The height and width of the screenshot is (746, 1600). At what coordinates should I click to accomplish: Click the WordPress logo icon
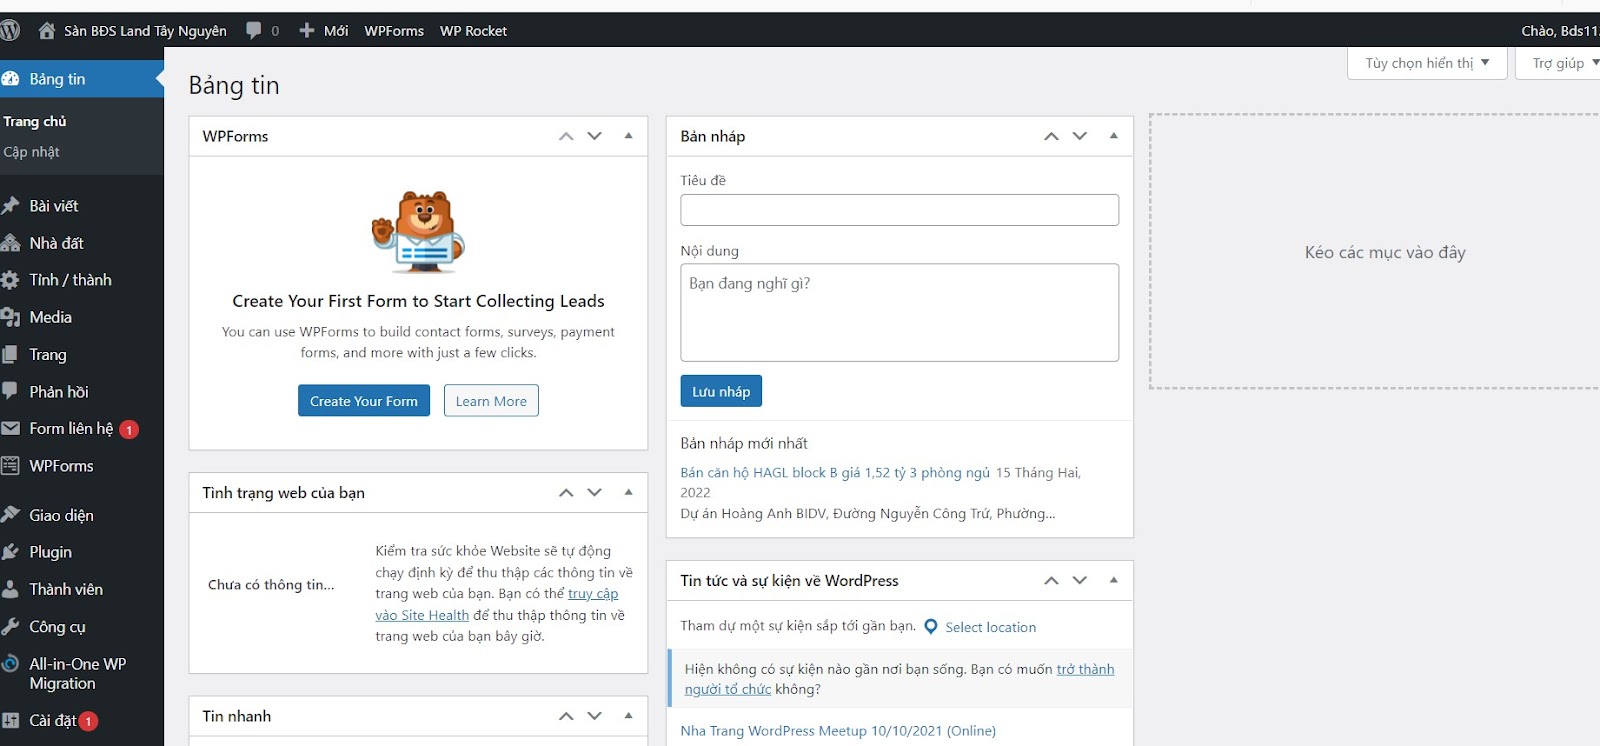[10, 30]
